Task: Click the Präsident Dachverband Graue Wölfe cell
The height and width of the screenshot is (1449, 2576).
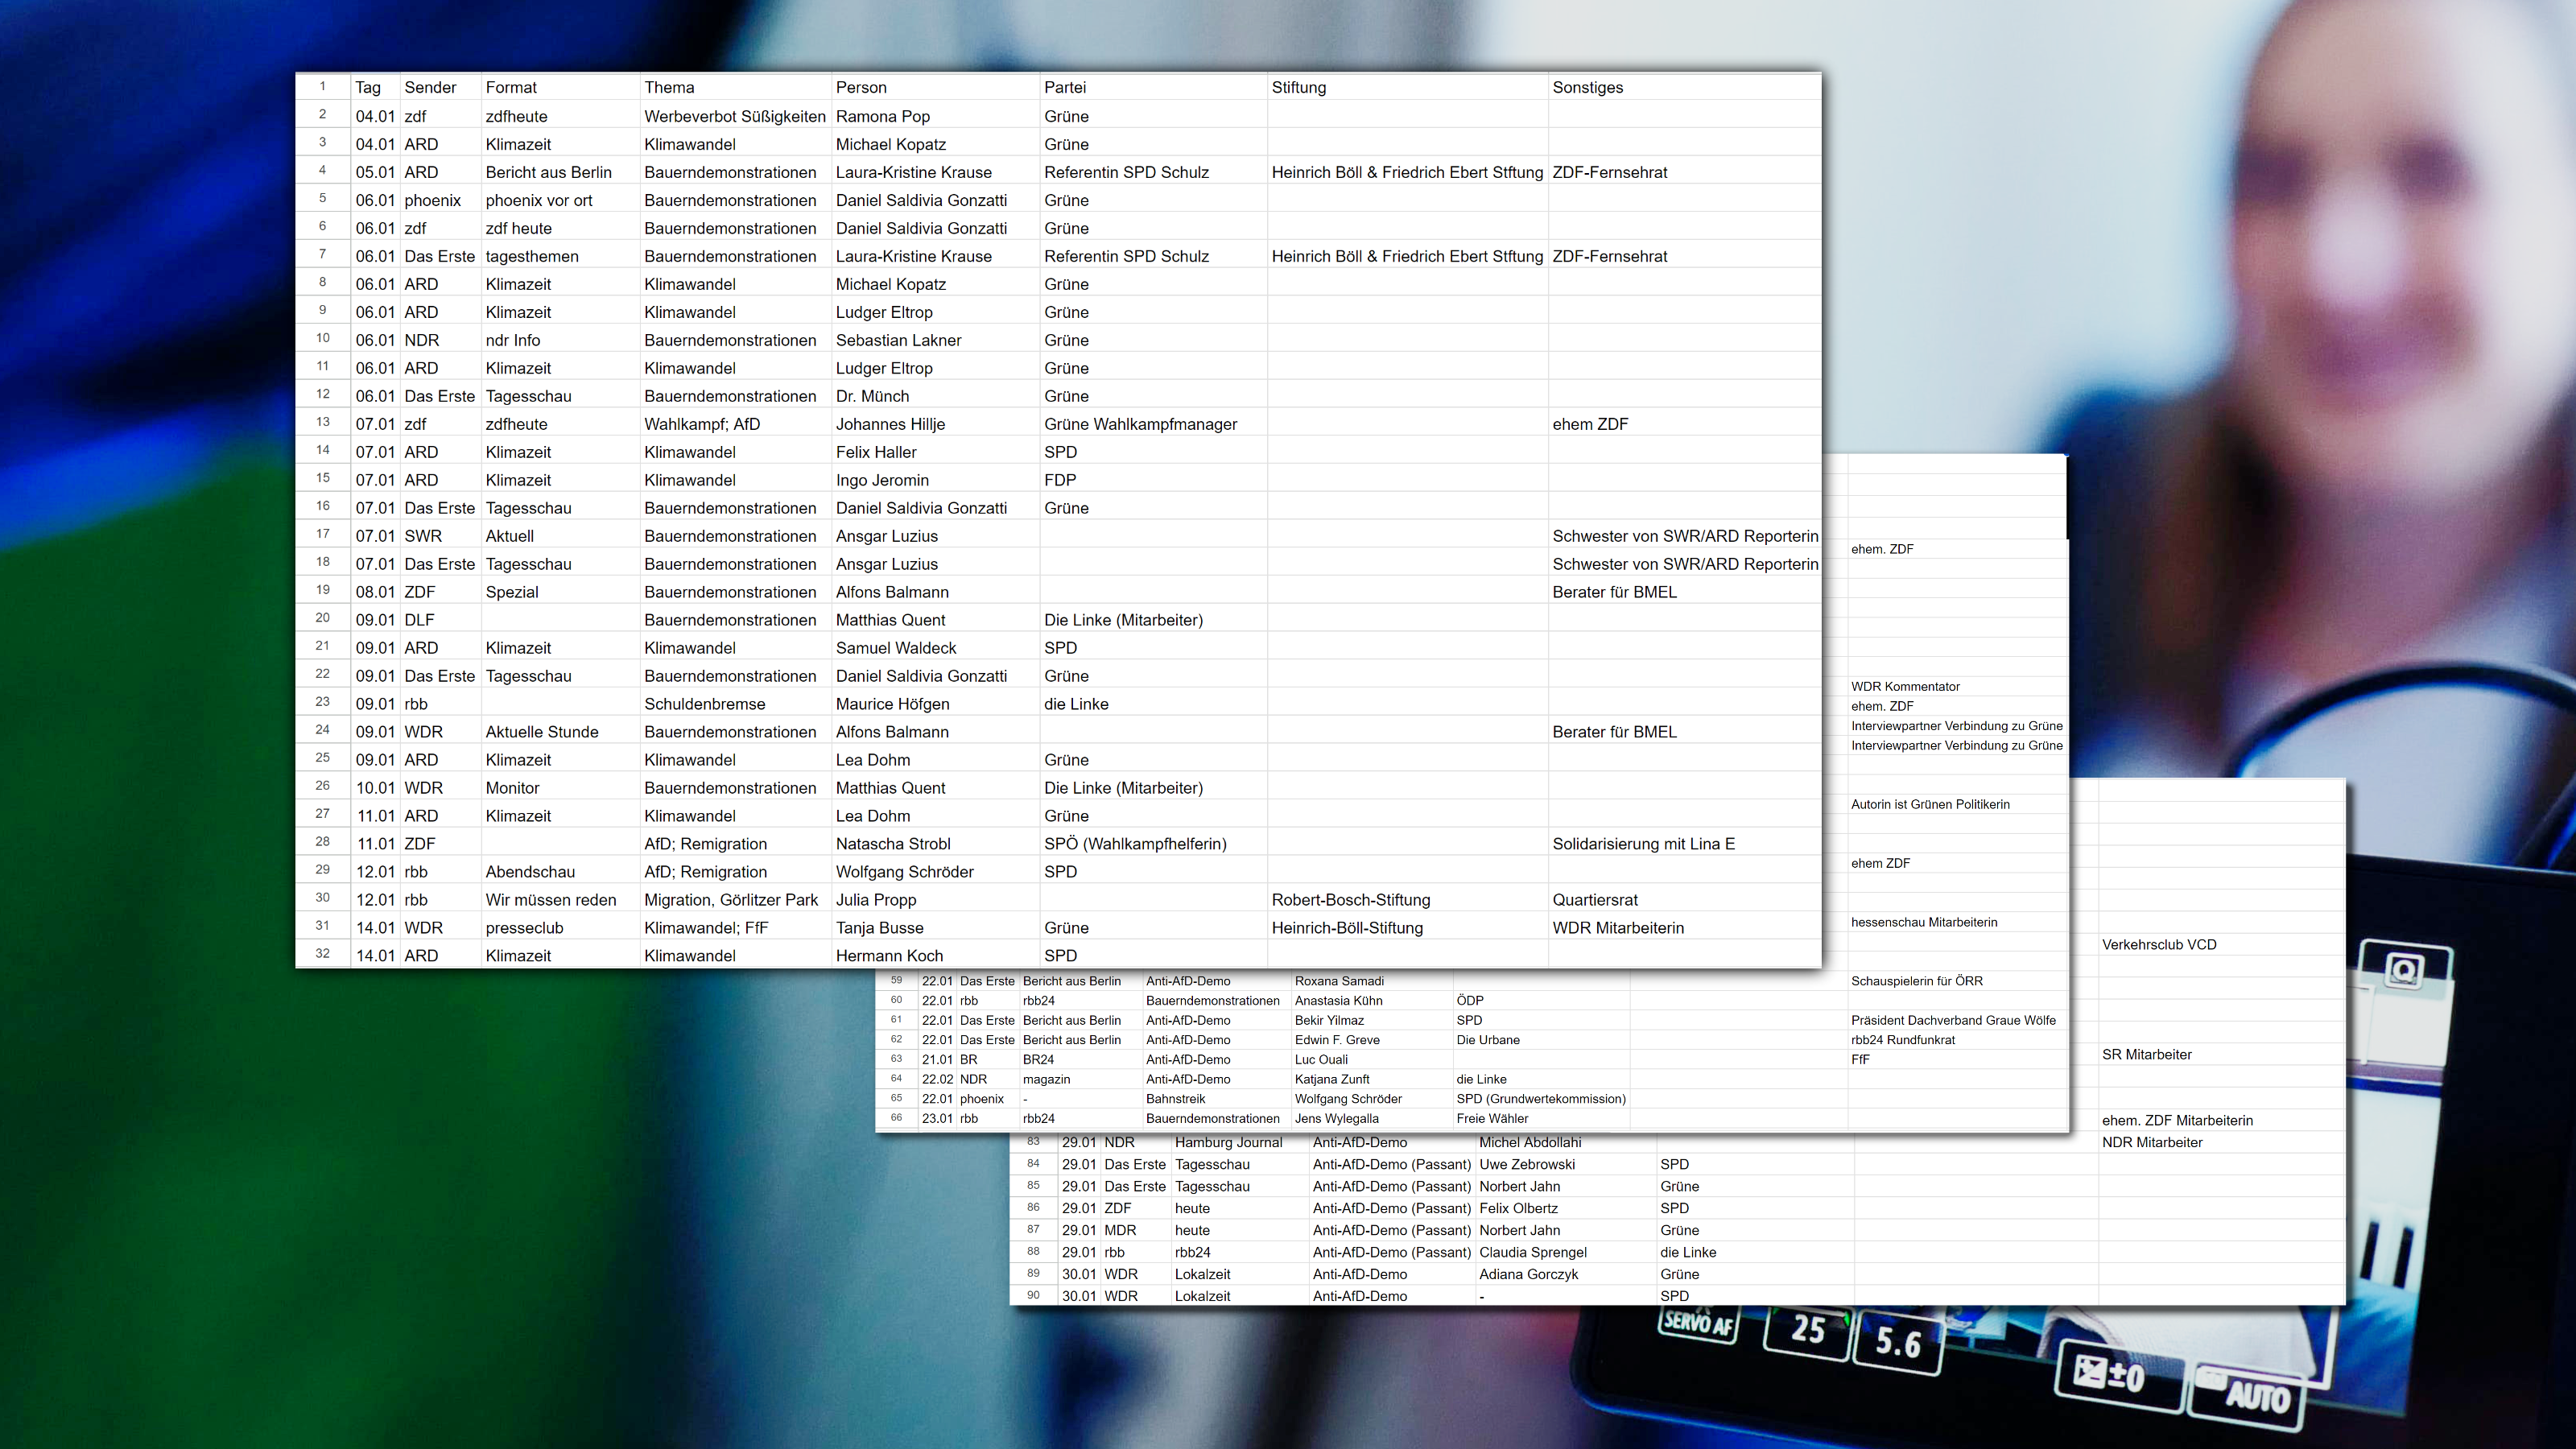Action: [x=1952, y=1020]
